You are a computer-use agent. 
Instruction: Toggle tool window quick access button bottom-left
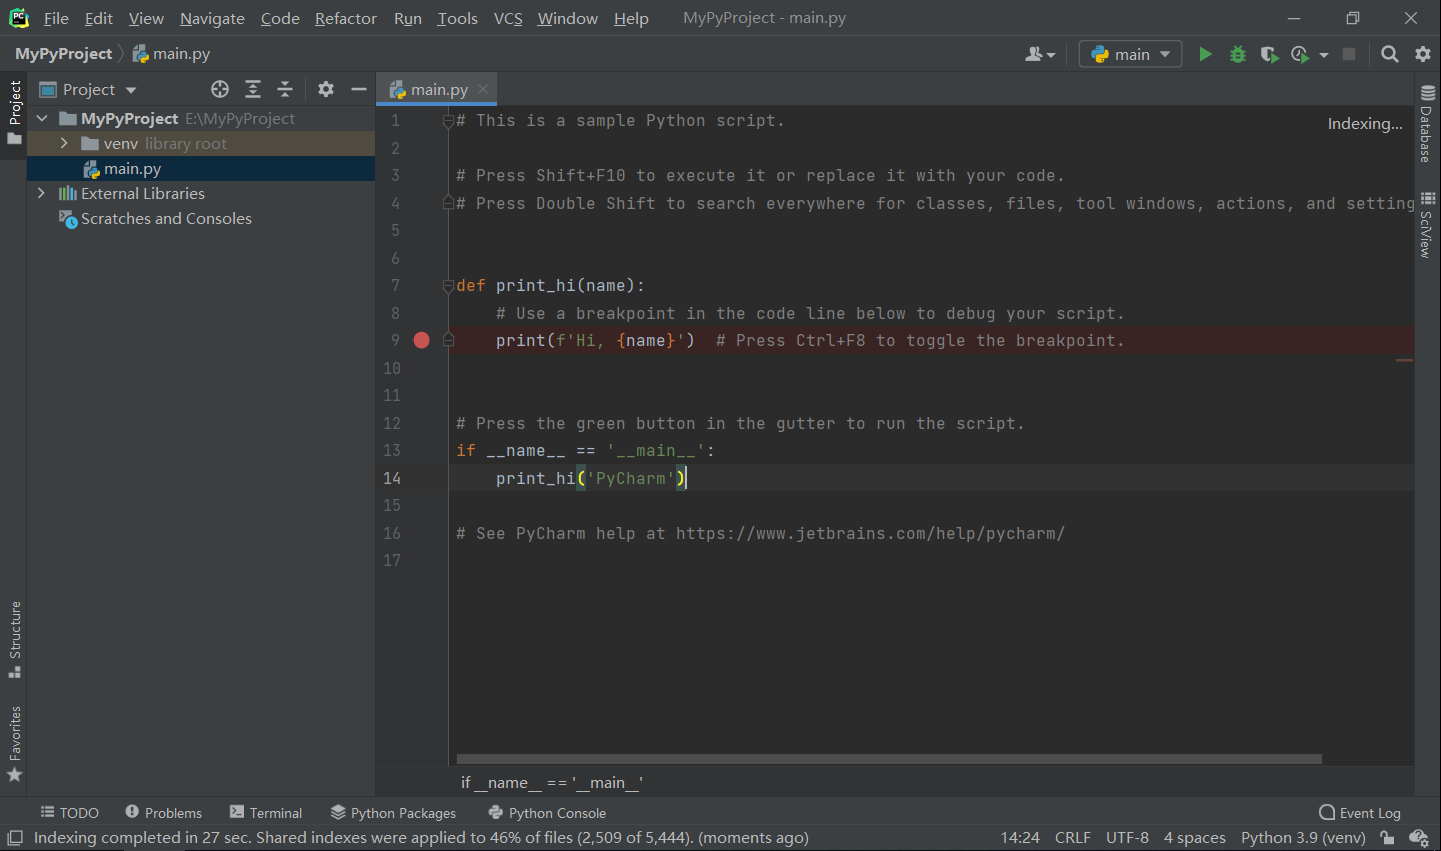(15, 838)
